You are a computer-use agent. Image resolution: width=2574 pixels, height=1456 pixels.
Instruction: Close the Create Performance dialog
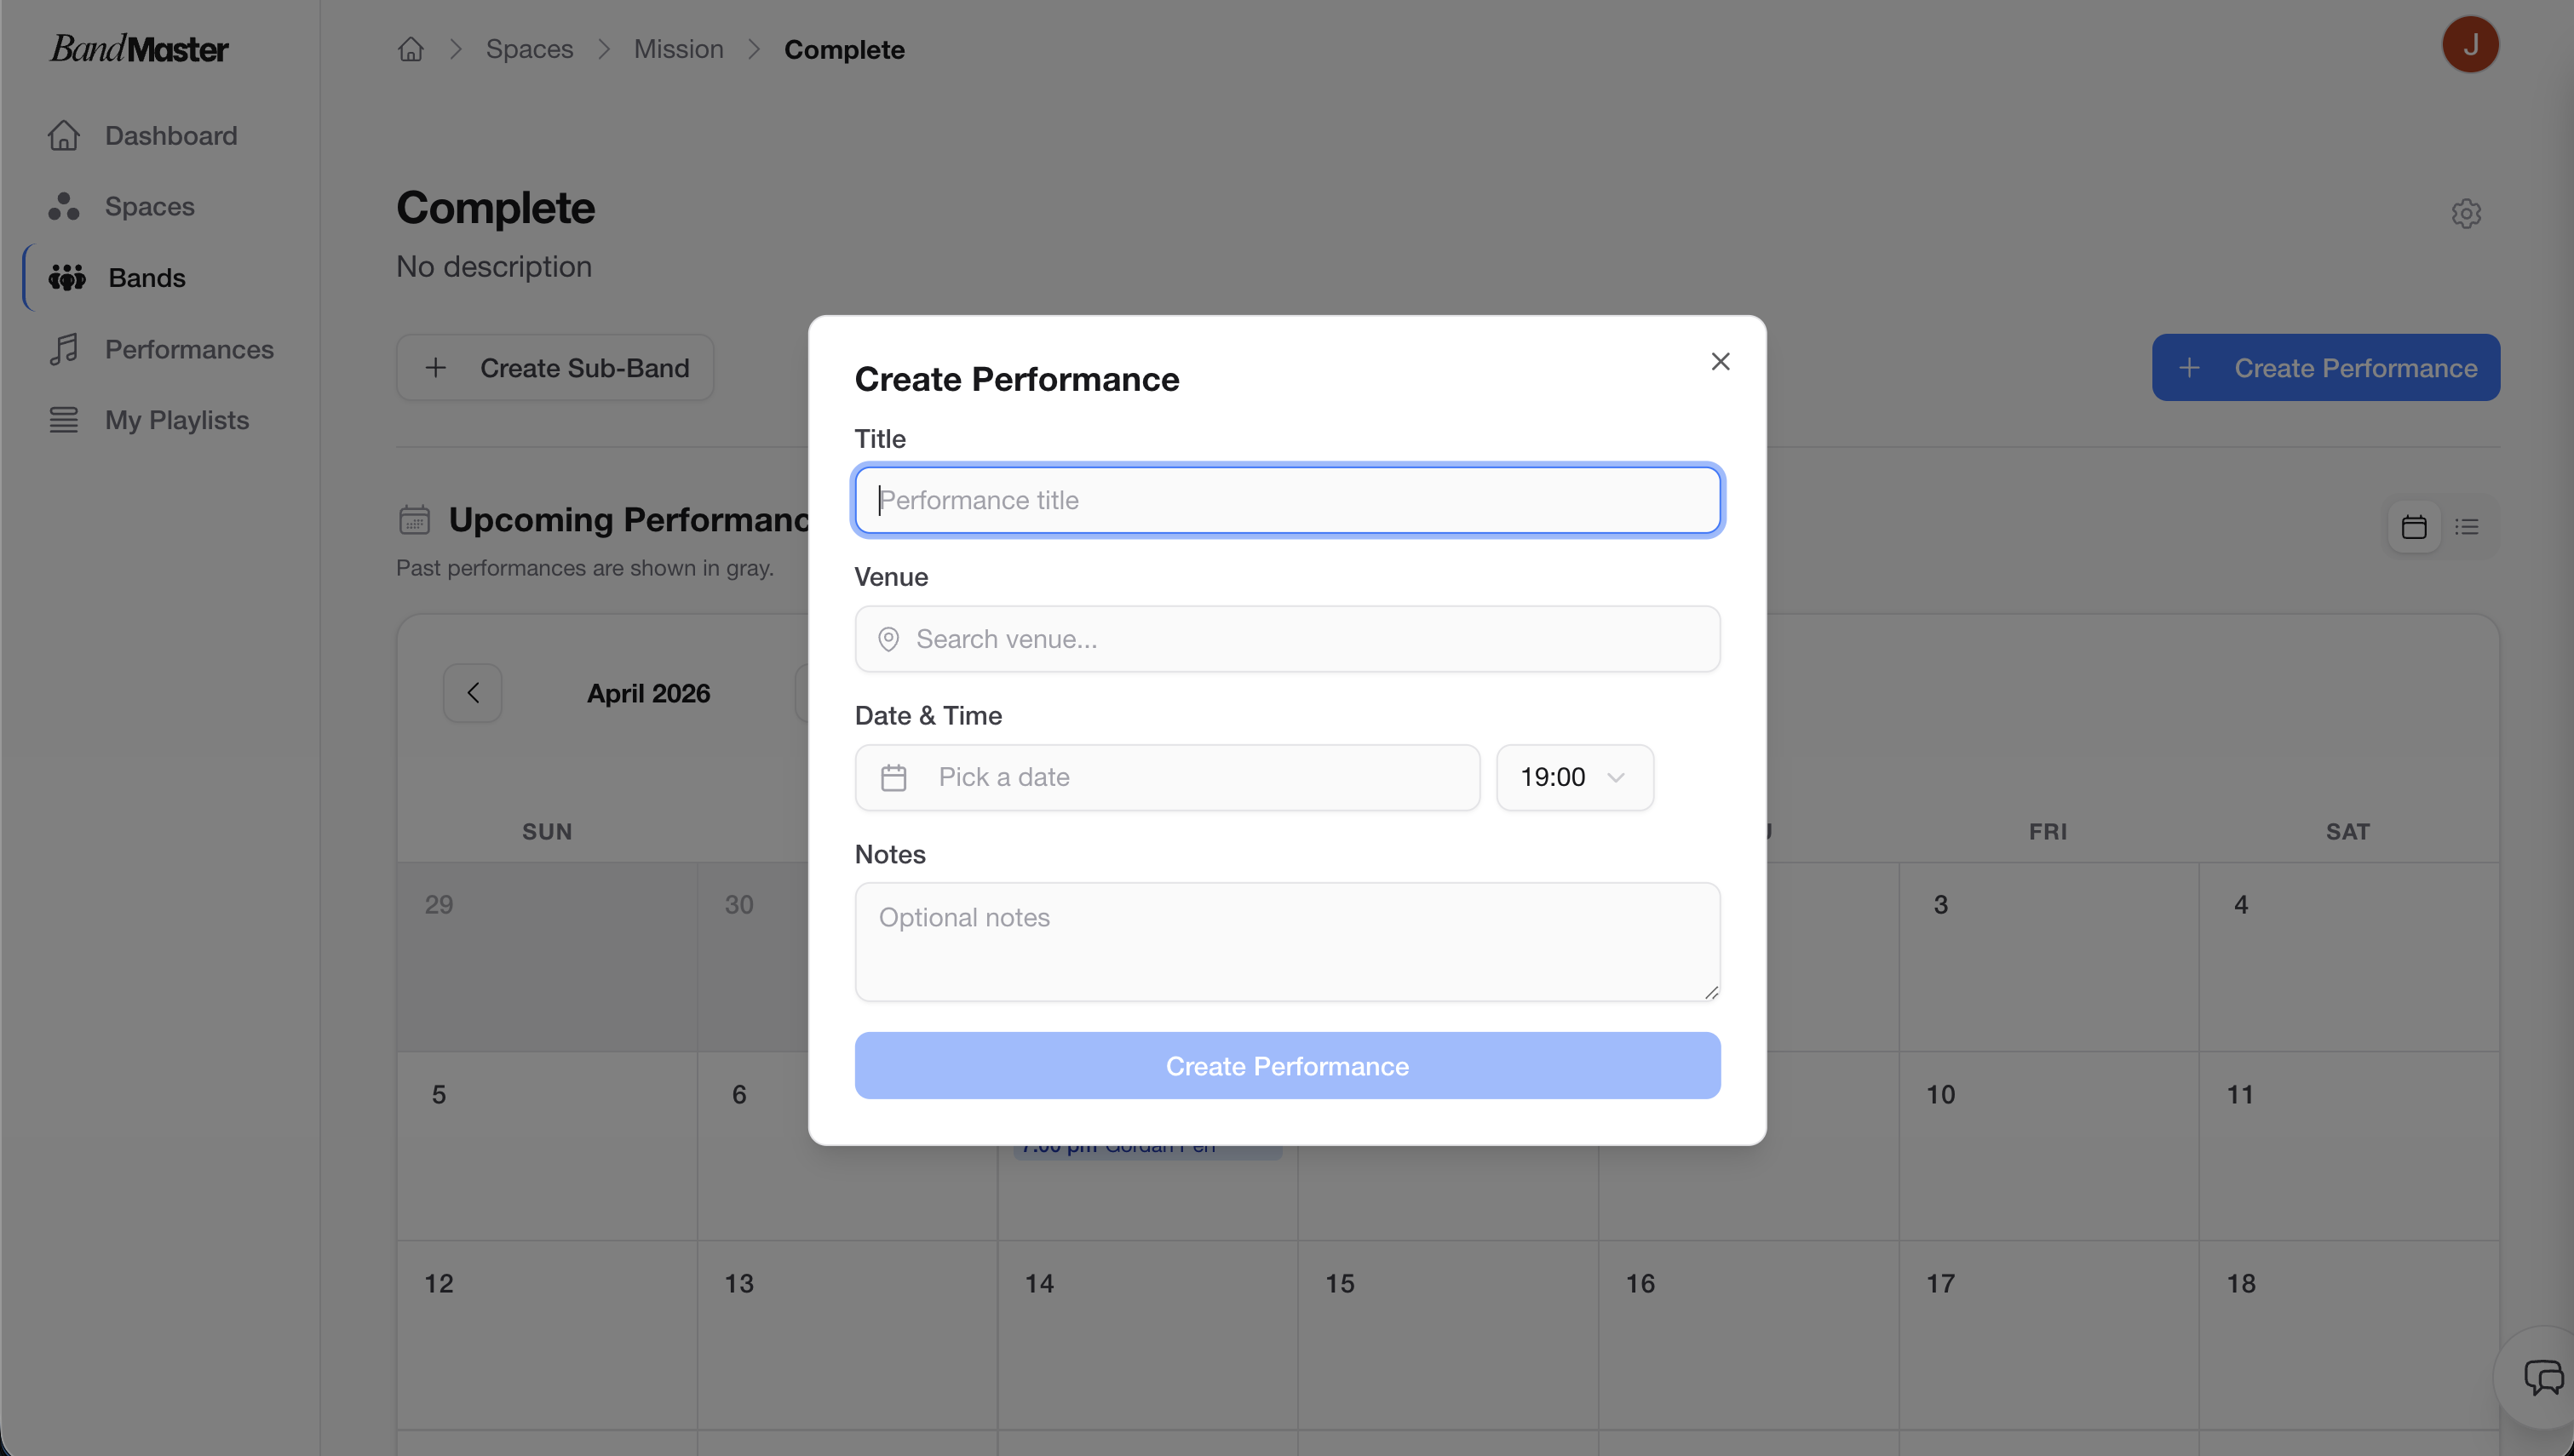[x=1720, y=361]
